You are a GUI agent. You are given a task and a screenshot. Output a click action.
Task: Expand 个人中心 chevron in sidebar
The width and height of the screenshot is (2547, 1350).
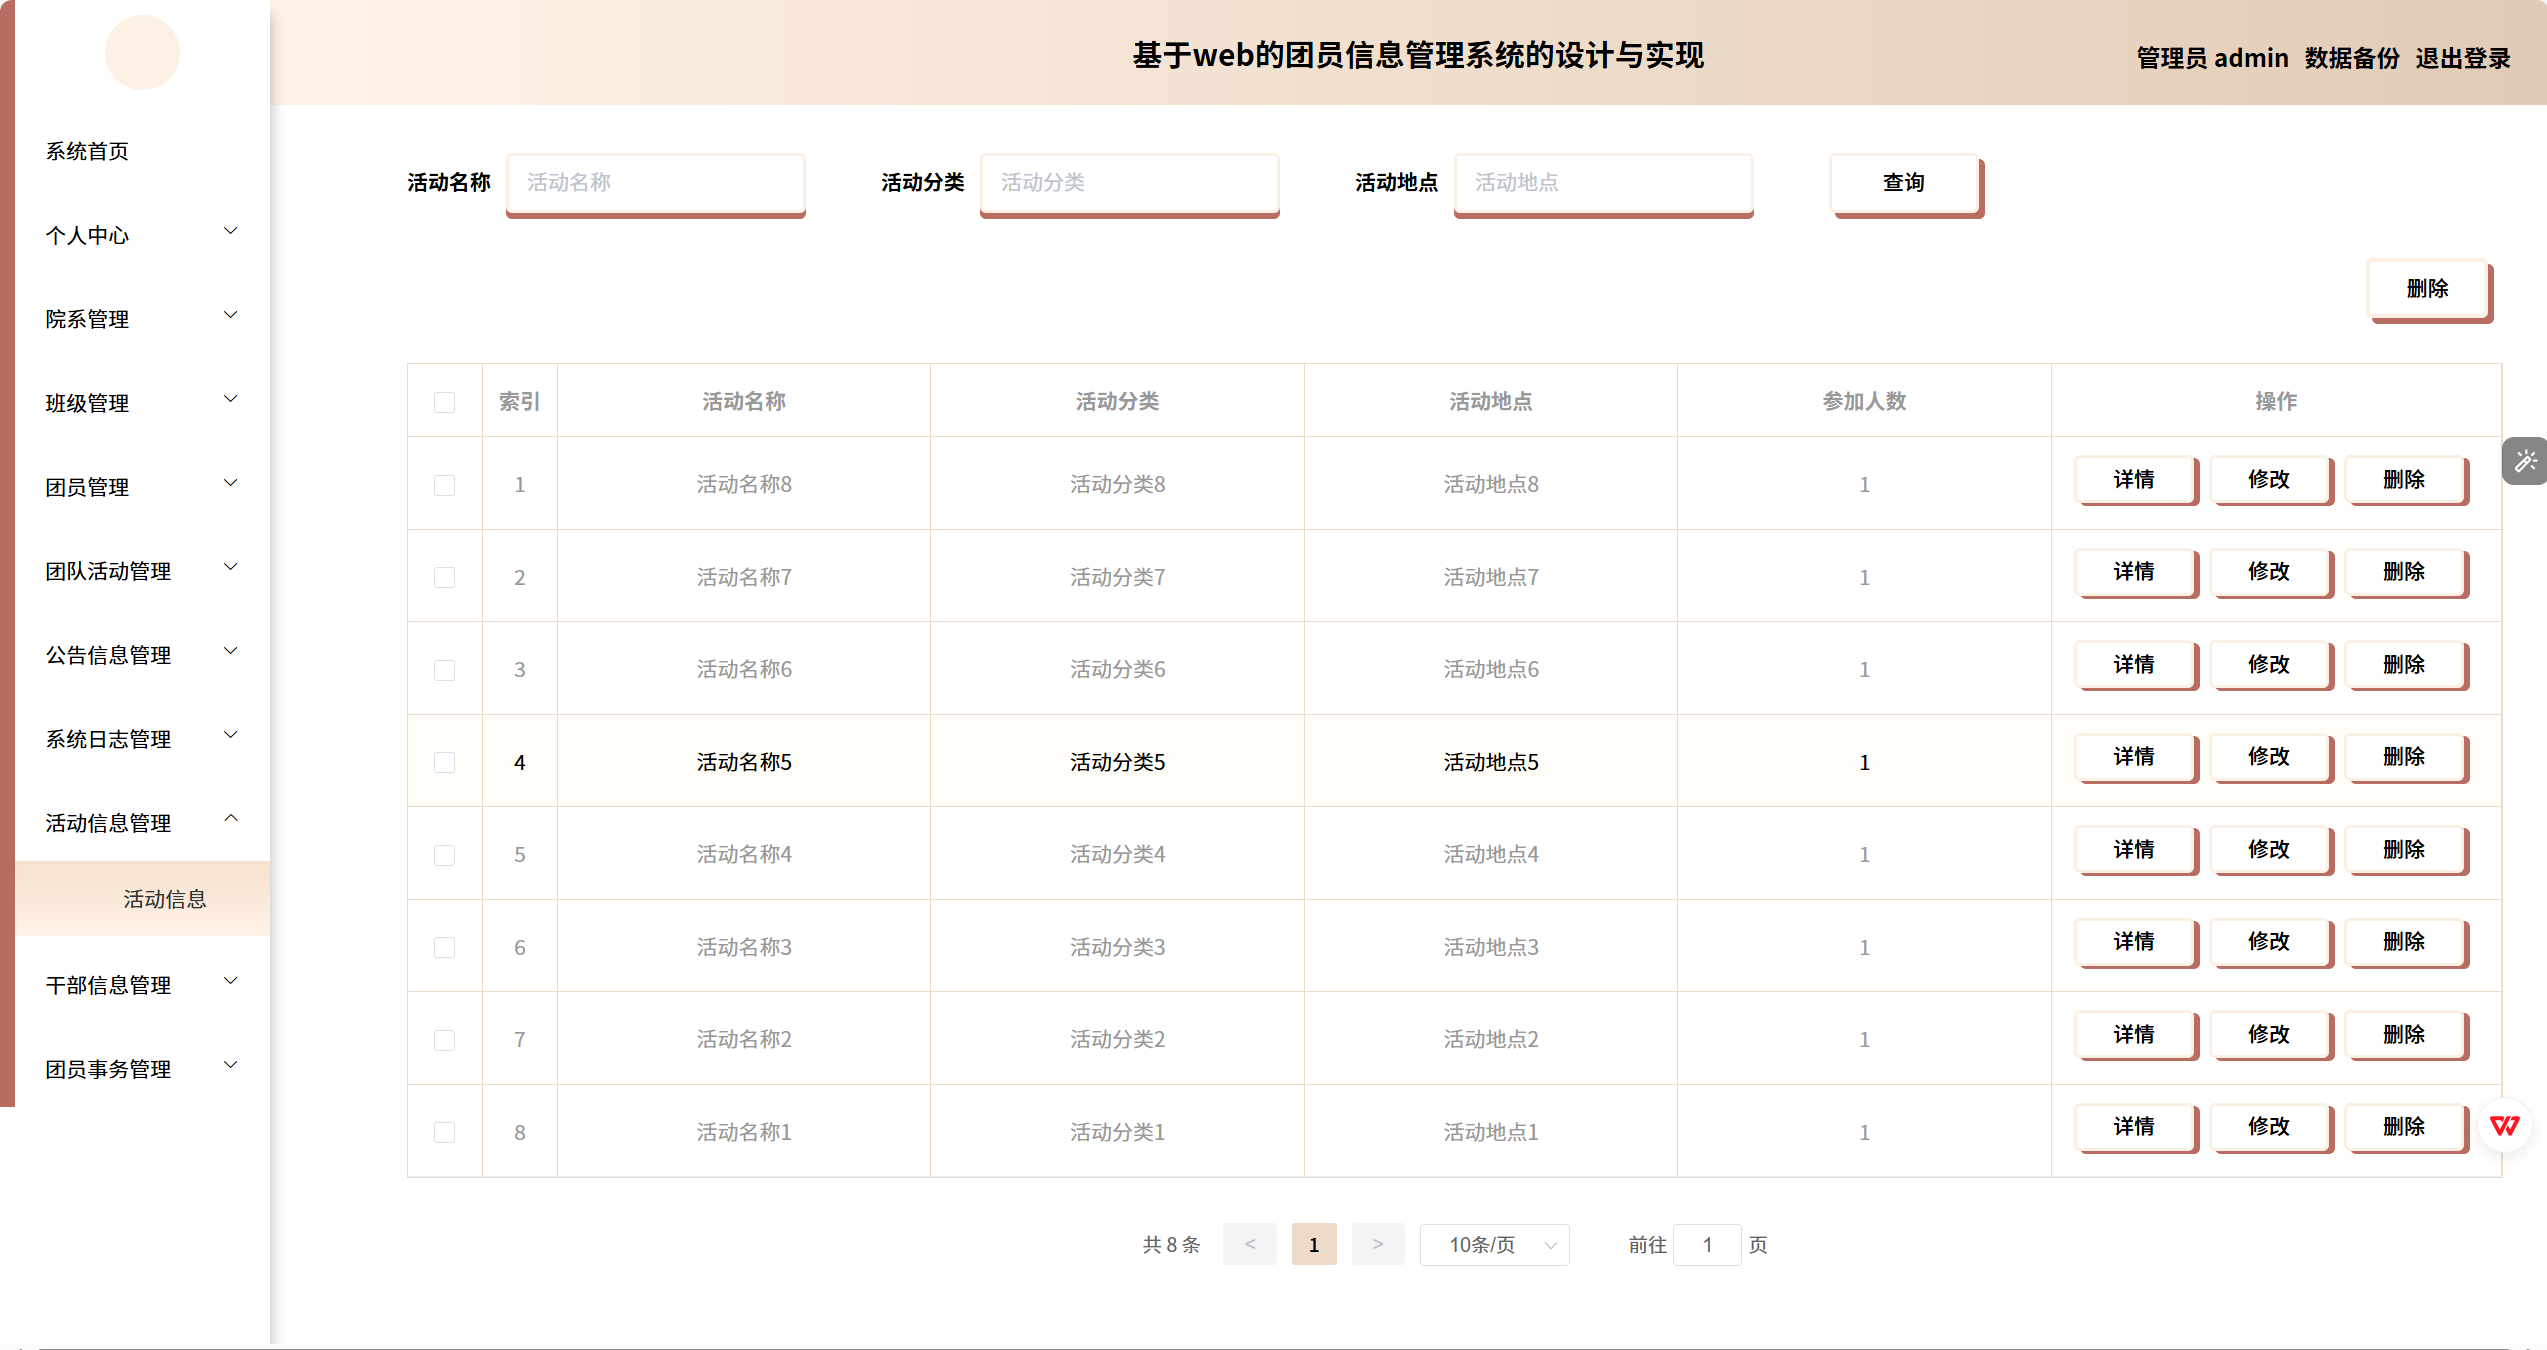click(x=231, y=232)
